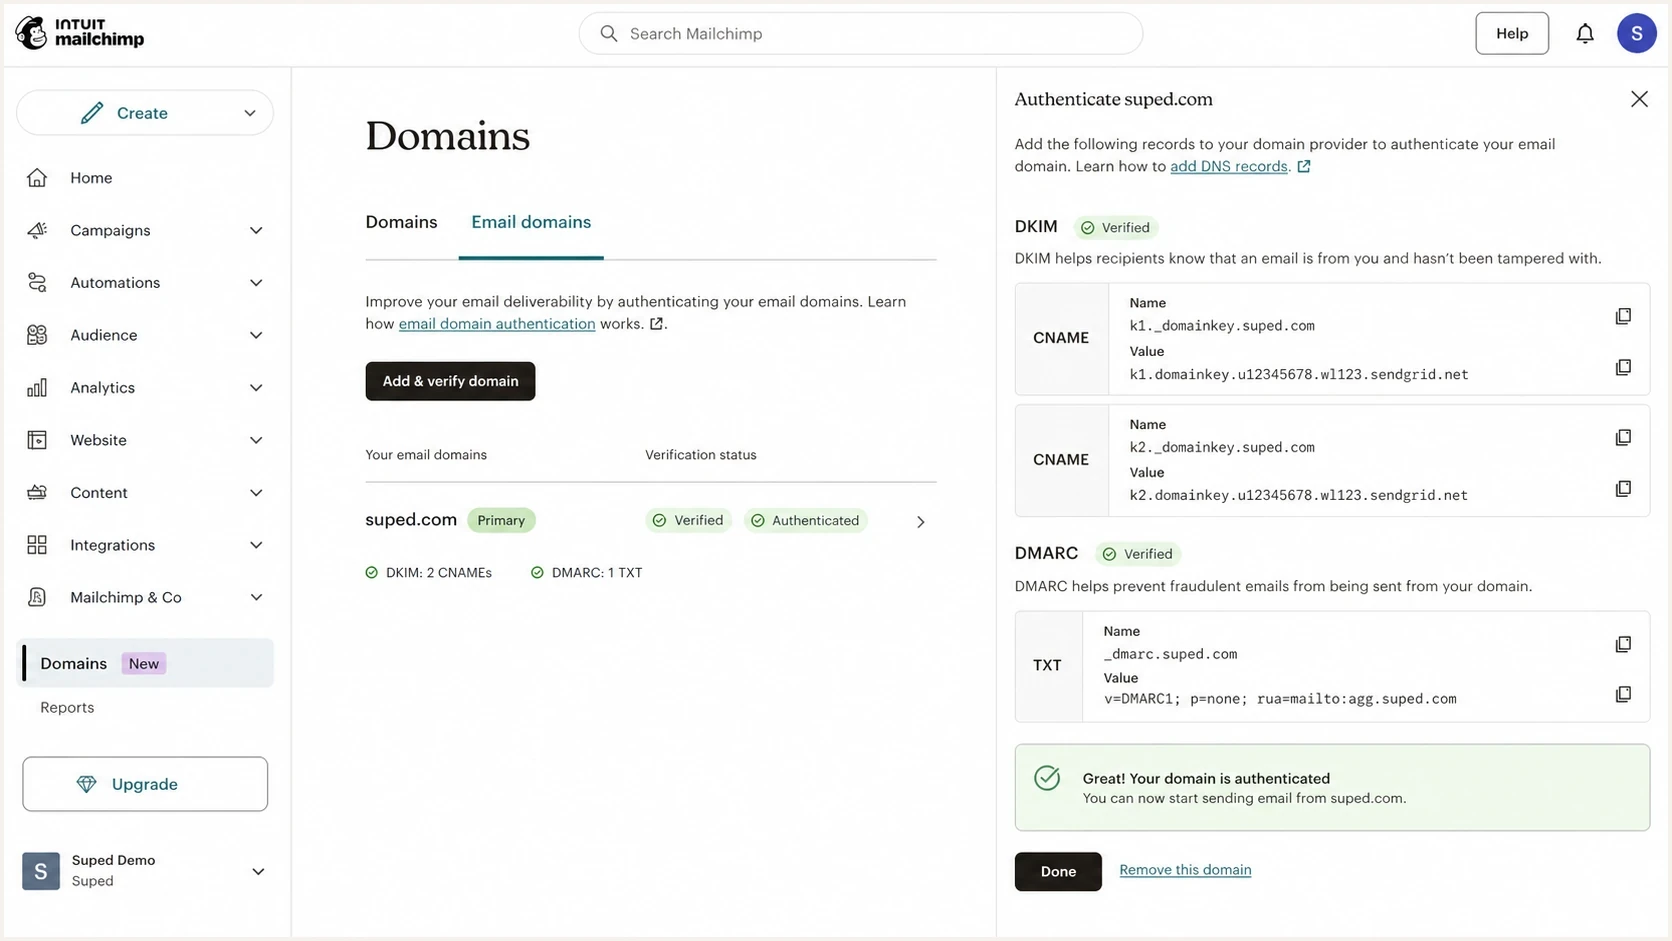Click the suped.com domain name
Screen dimensions: 1672x941
tap(411, 520)
